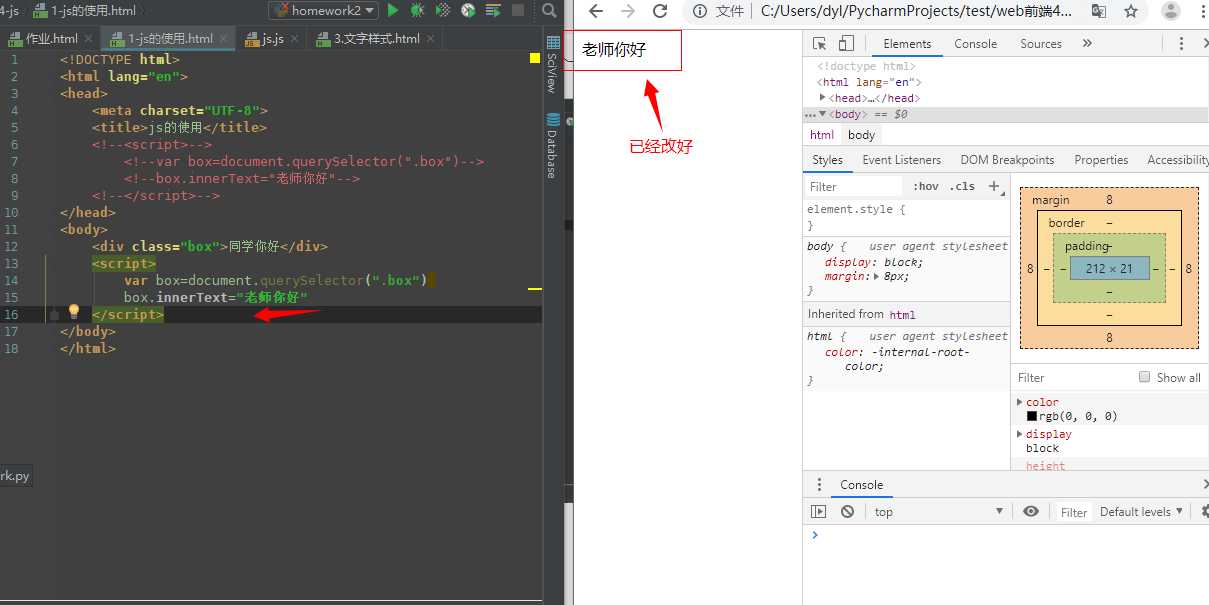Open the Default levels dropdown
The image size is (1209, 605).
tap(1141, 511)
